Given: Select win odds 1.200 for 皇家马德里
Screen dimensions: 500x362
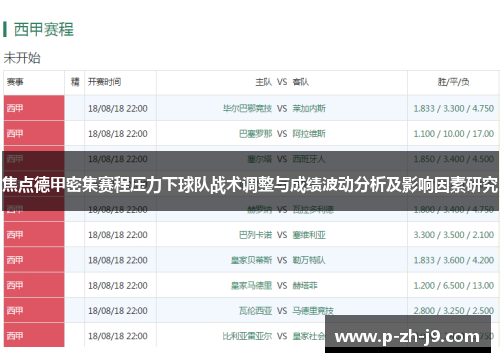Looking at the screenshot, I should click(424, 286).
